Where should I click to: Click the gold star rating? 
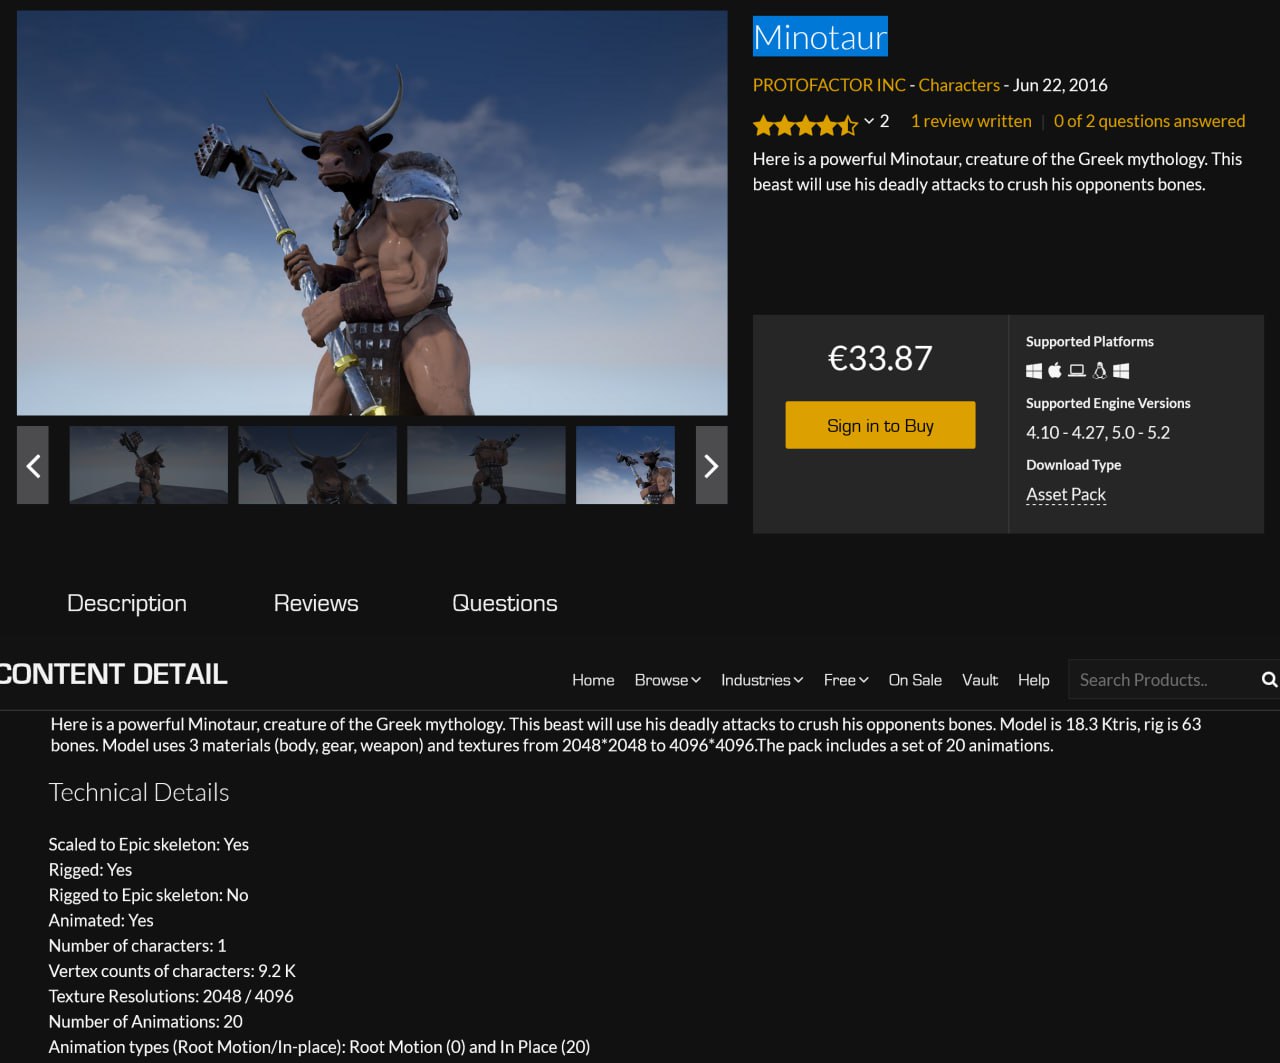[805, 125]
